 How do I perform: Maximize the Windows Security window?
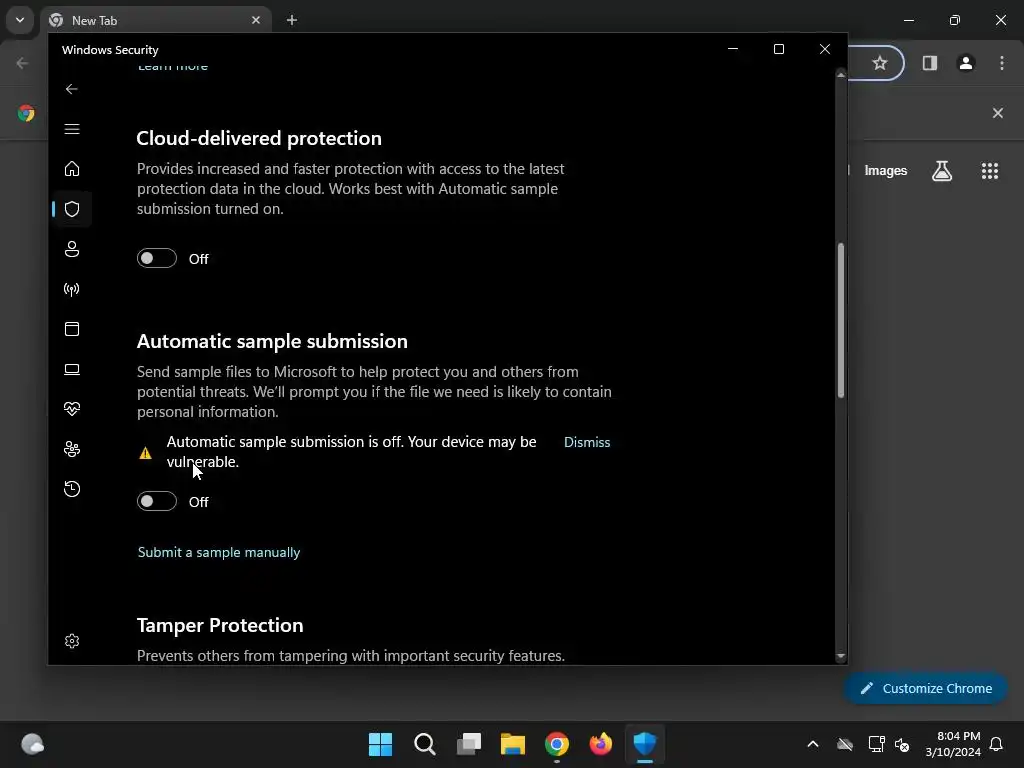point(778,50)
